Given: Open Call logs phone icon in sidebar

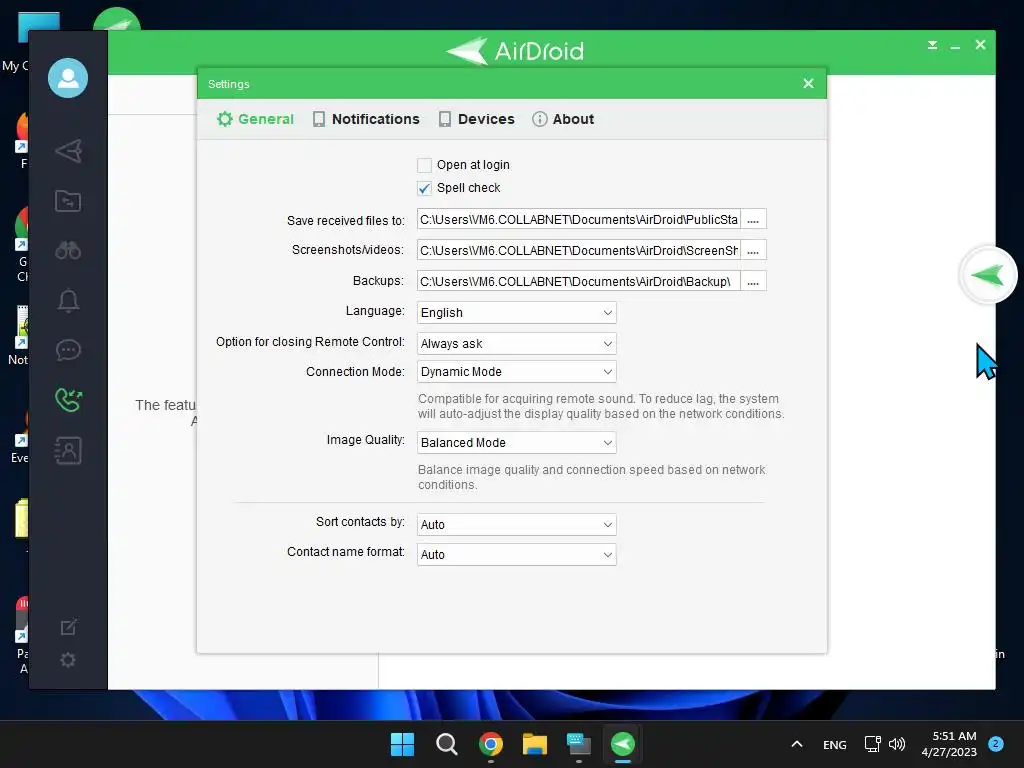Looking at the screenshot, I should (x=68, y=400).
